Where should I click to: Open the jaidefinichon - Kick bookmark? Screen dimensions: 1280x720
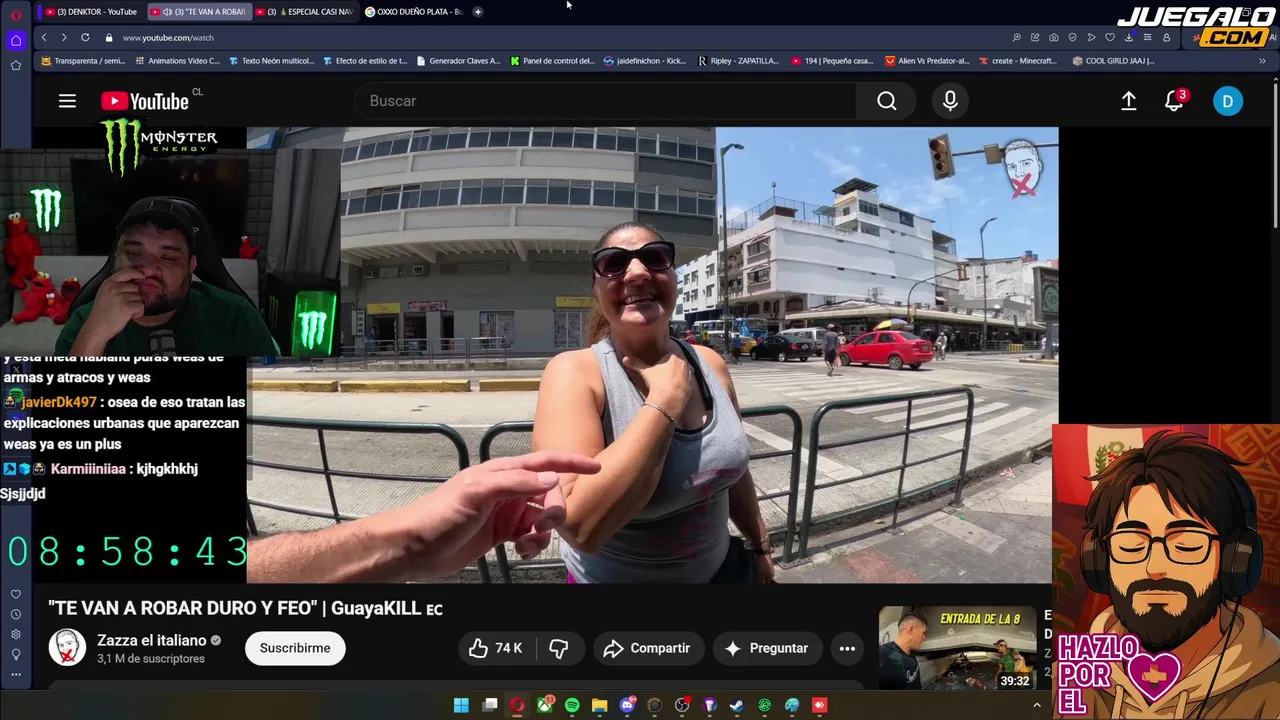click(x=645, y=61)
